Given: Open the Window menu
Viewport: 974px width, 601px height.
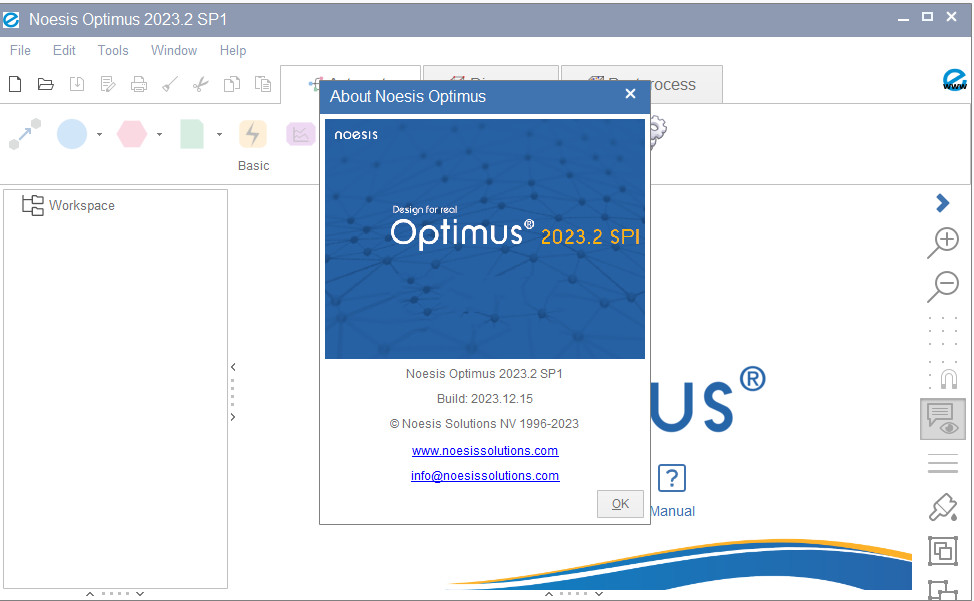Looking at the screenshot, I should click(x=174, y=50).
